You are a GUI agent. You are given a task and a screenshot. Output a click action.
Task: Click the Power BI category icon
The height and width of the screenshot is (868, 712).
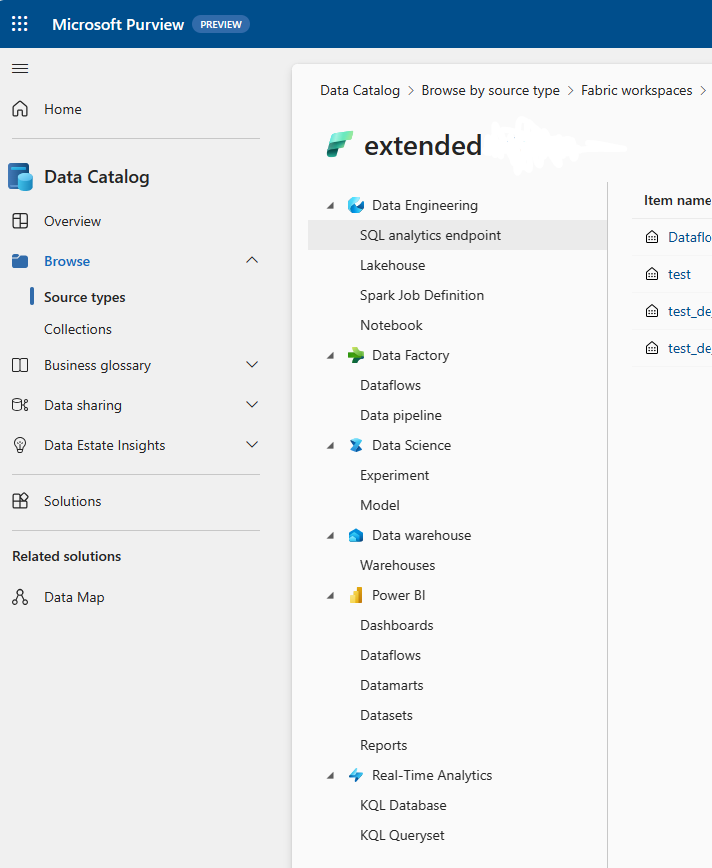click(x=356, y=595)
